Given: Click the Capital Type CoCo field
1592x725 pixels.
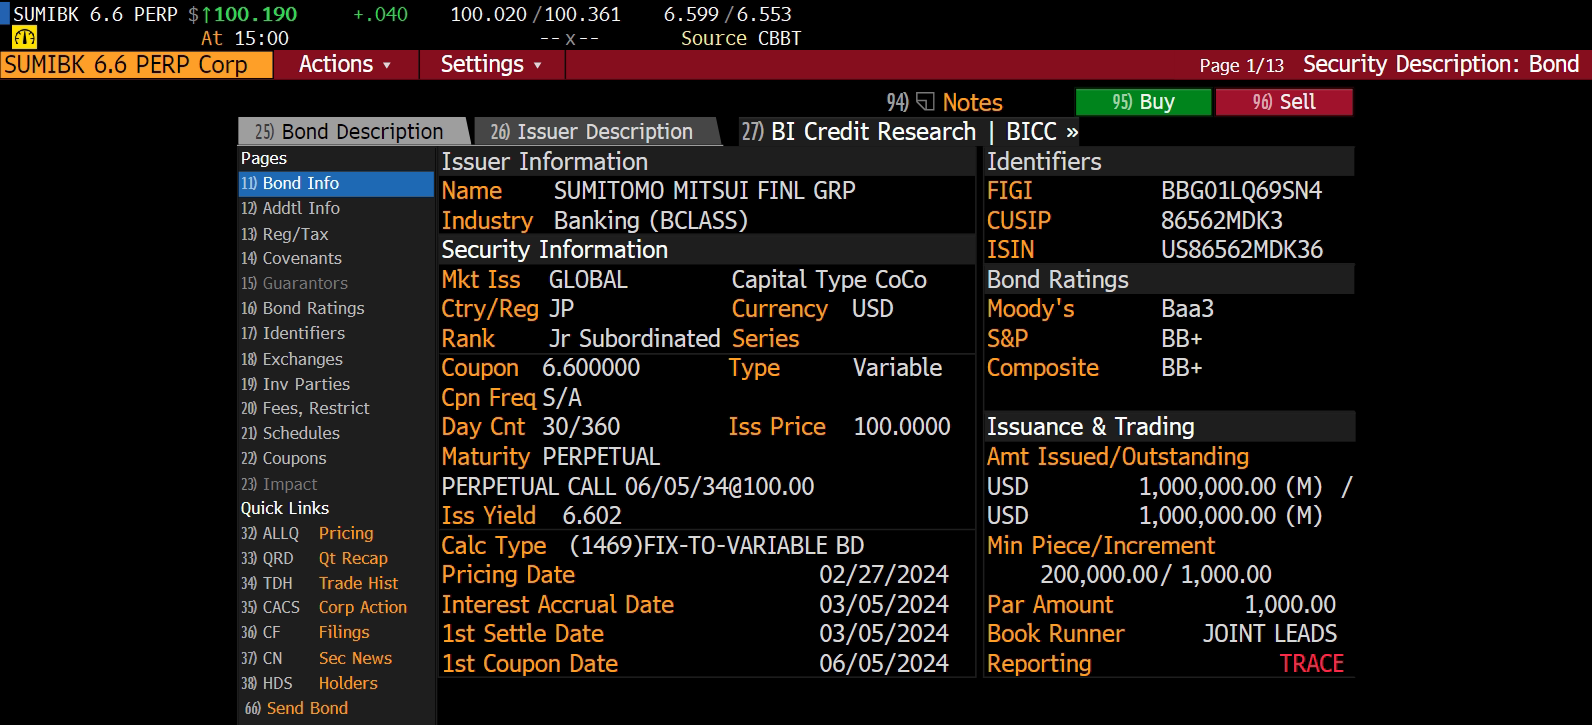Looking at the screenshot, I should pyautogui.click(x=829, y=280).
